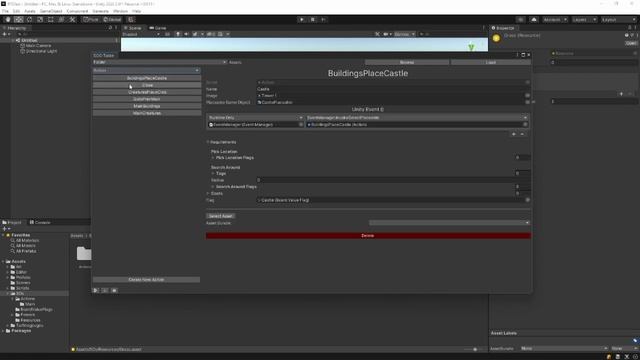Screen dimensions: 640x360
Task: Click the Browse button
Action: (x=407, y=62)
